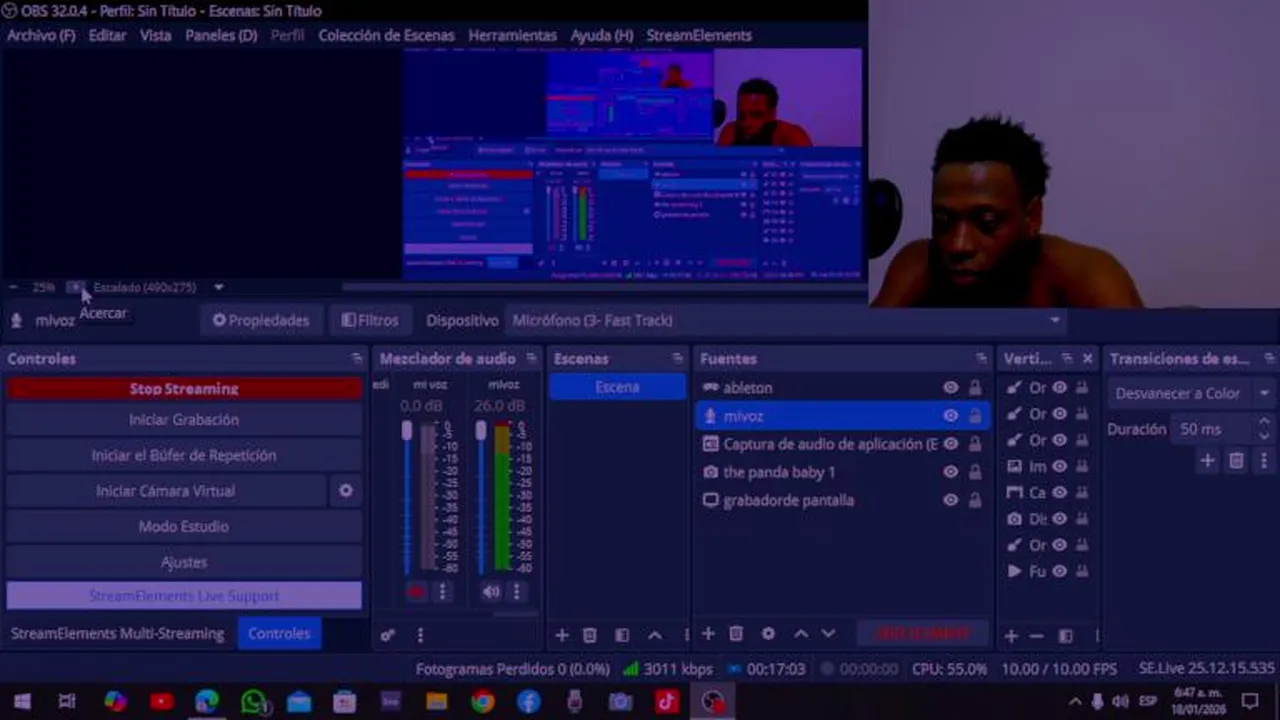Undock the Fuentes panel
1280x720 pixels.
coord(981,358)
